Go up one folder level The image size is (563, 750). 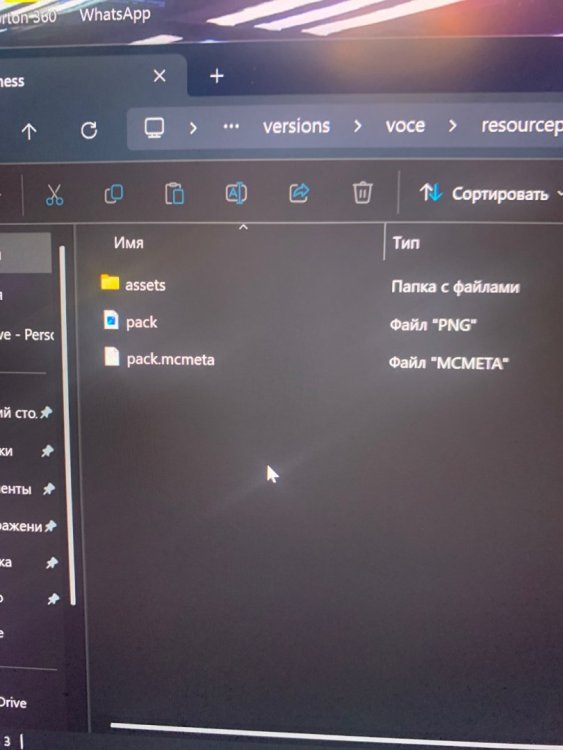pyautogui.click(x=29, y=131)
